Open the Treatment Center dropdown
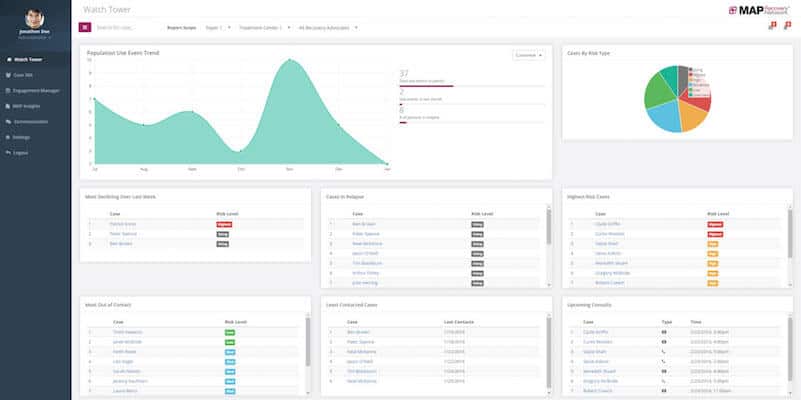The height and width of the screenshot is (400, 801). [265, 28]
